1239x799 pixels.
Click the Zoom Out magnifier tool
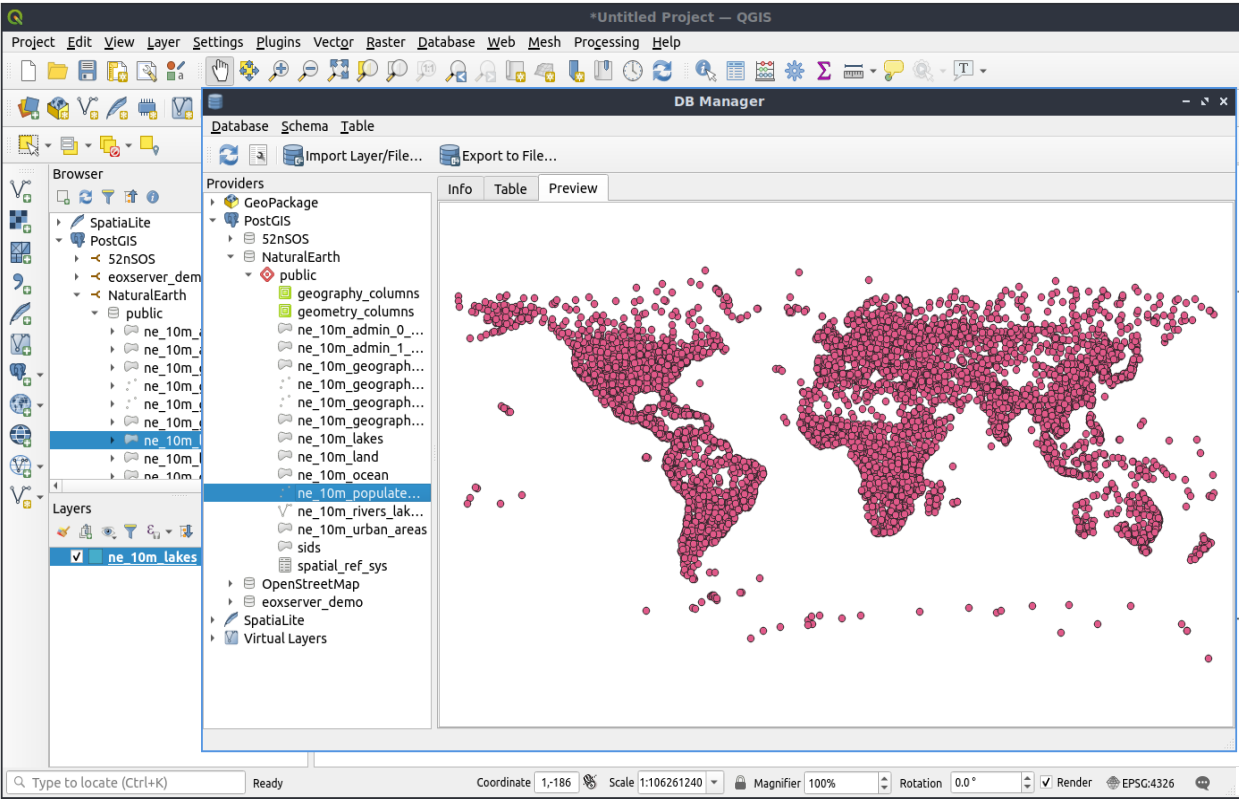308,70
